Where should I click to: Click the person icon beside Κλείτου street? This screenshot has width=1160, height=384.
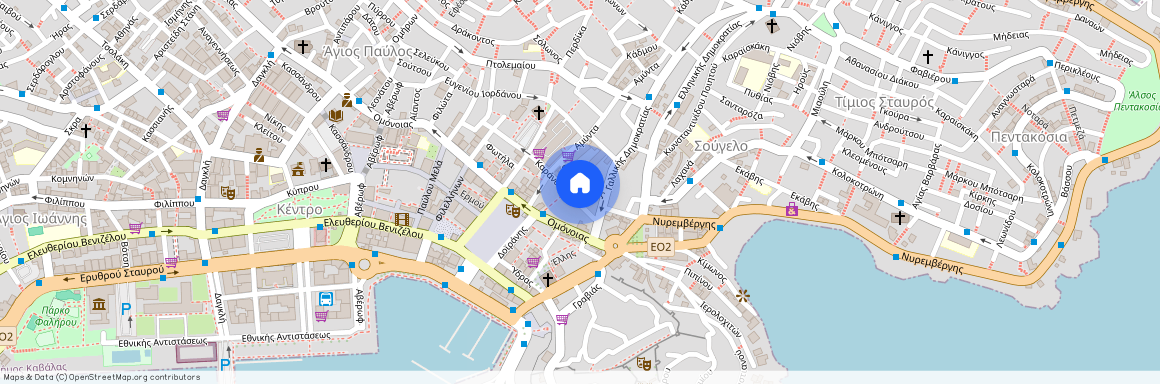[259, 155]
